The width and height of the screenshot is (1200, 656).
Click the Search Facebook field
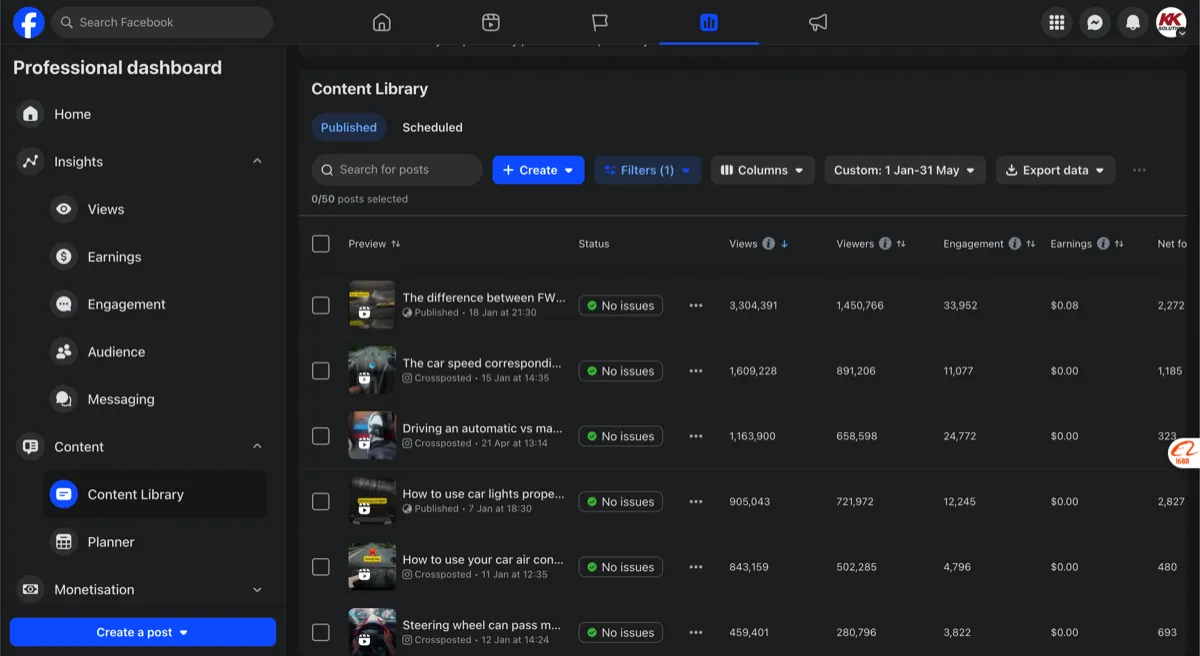pos(162,22)
